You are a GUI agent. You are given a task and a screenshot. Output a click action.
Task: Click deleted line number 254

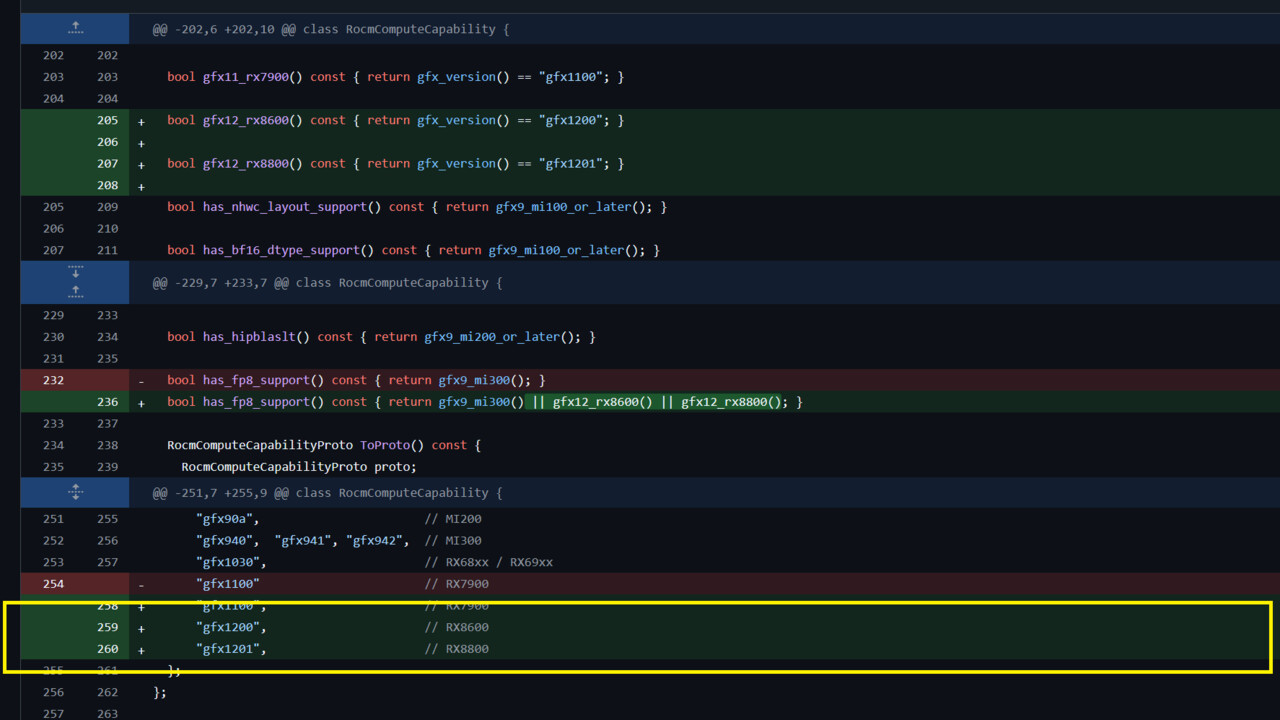click(53, 584)
